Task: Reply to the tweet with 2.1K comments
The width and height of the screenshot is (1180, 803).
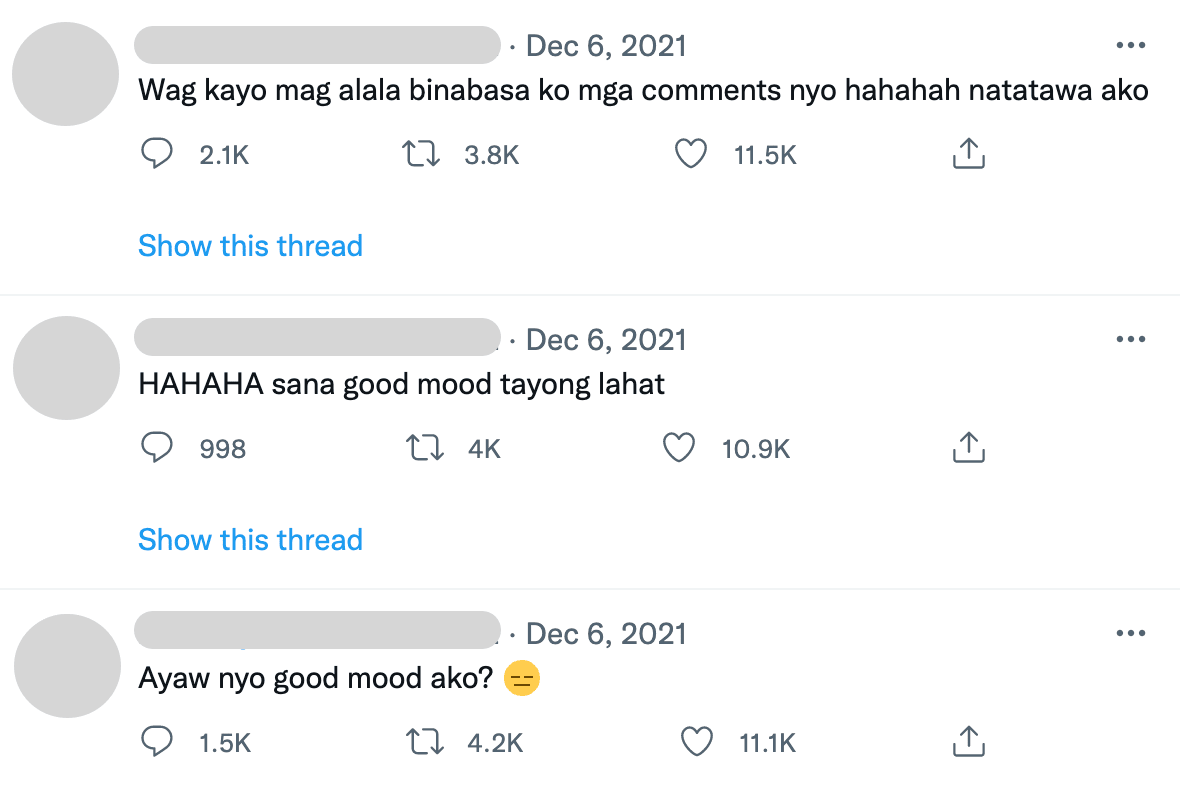Action: [x=157, y=154]
